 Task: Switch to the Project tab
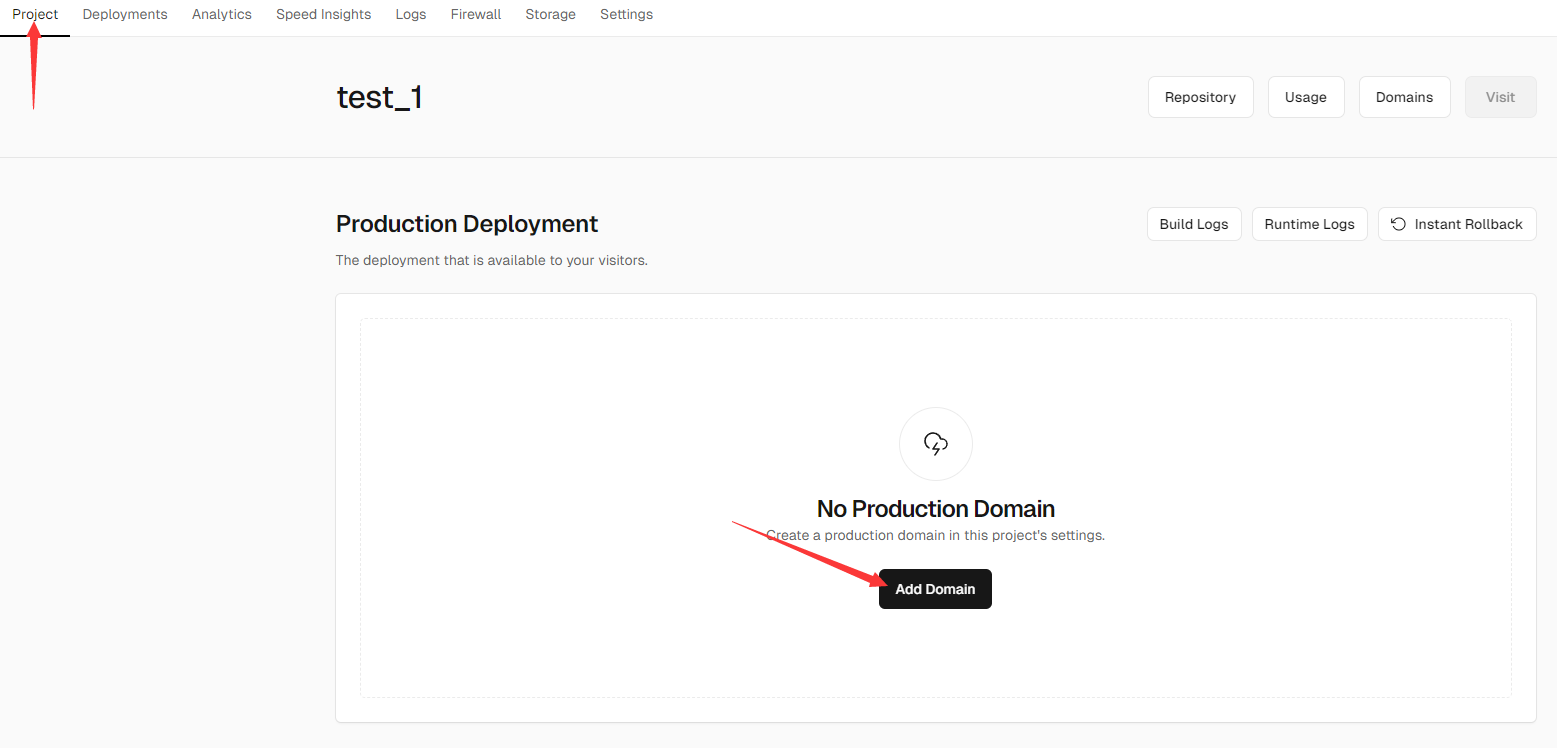[x=35, y=15]
